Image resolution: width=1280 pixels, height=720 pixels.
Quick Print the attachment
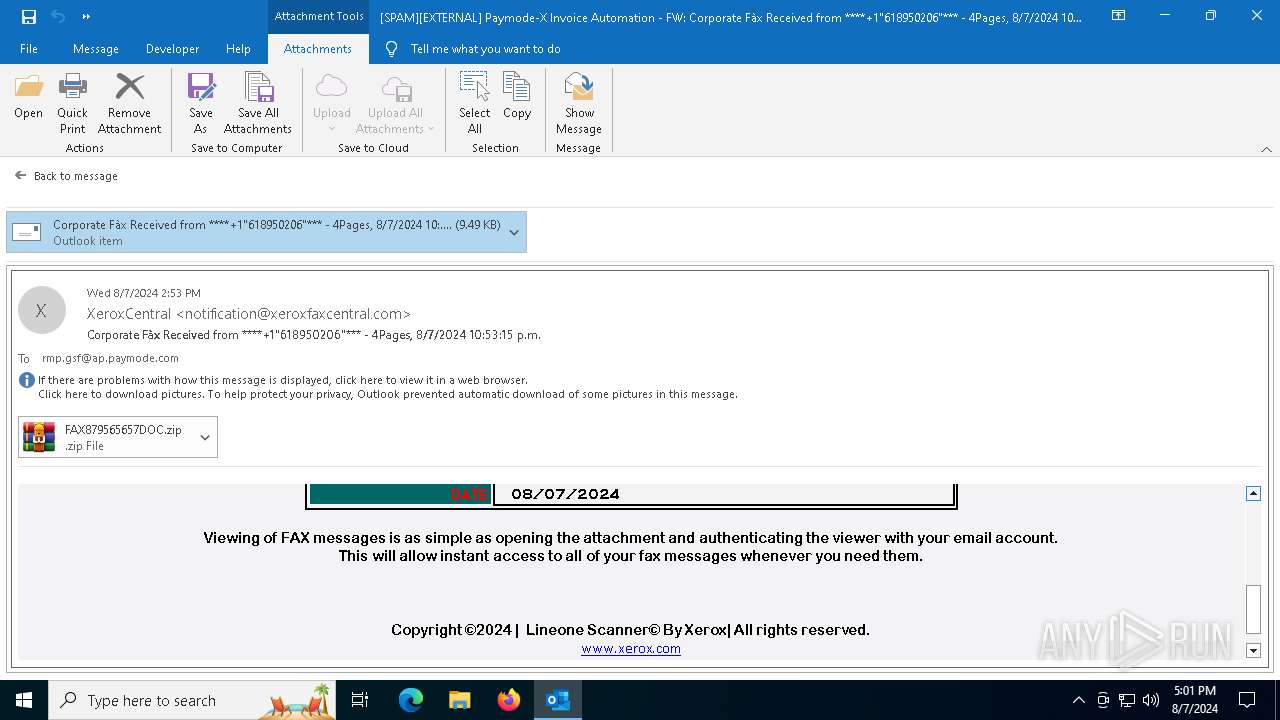click(x=72, y=103)
